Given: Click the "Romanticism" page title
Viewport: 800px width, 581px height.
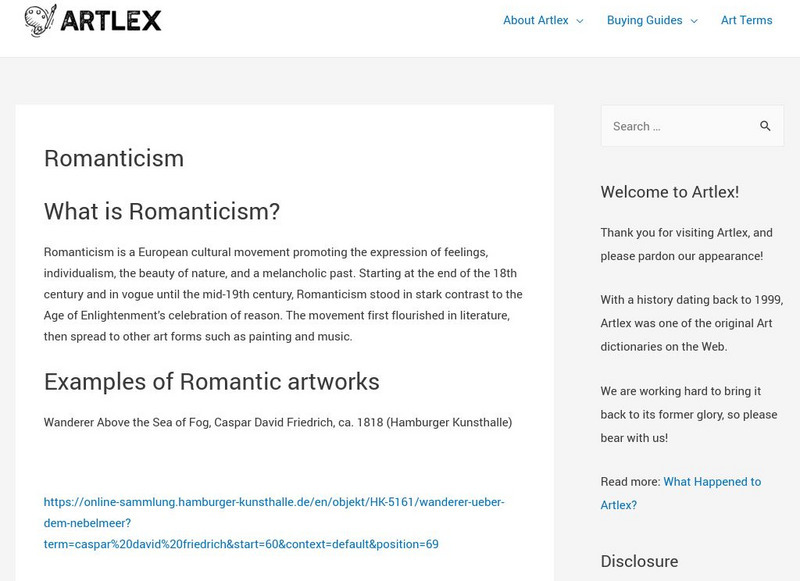Looking at the screenshot, I should 112,157.
